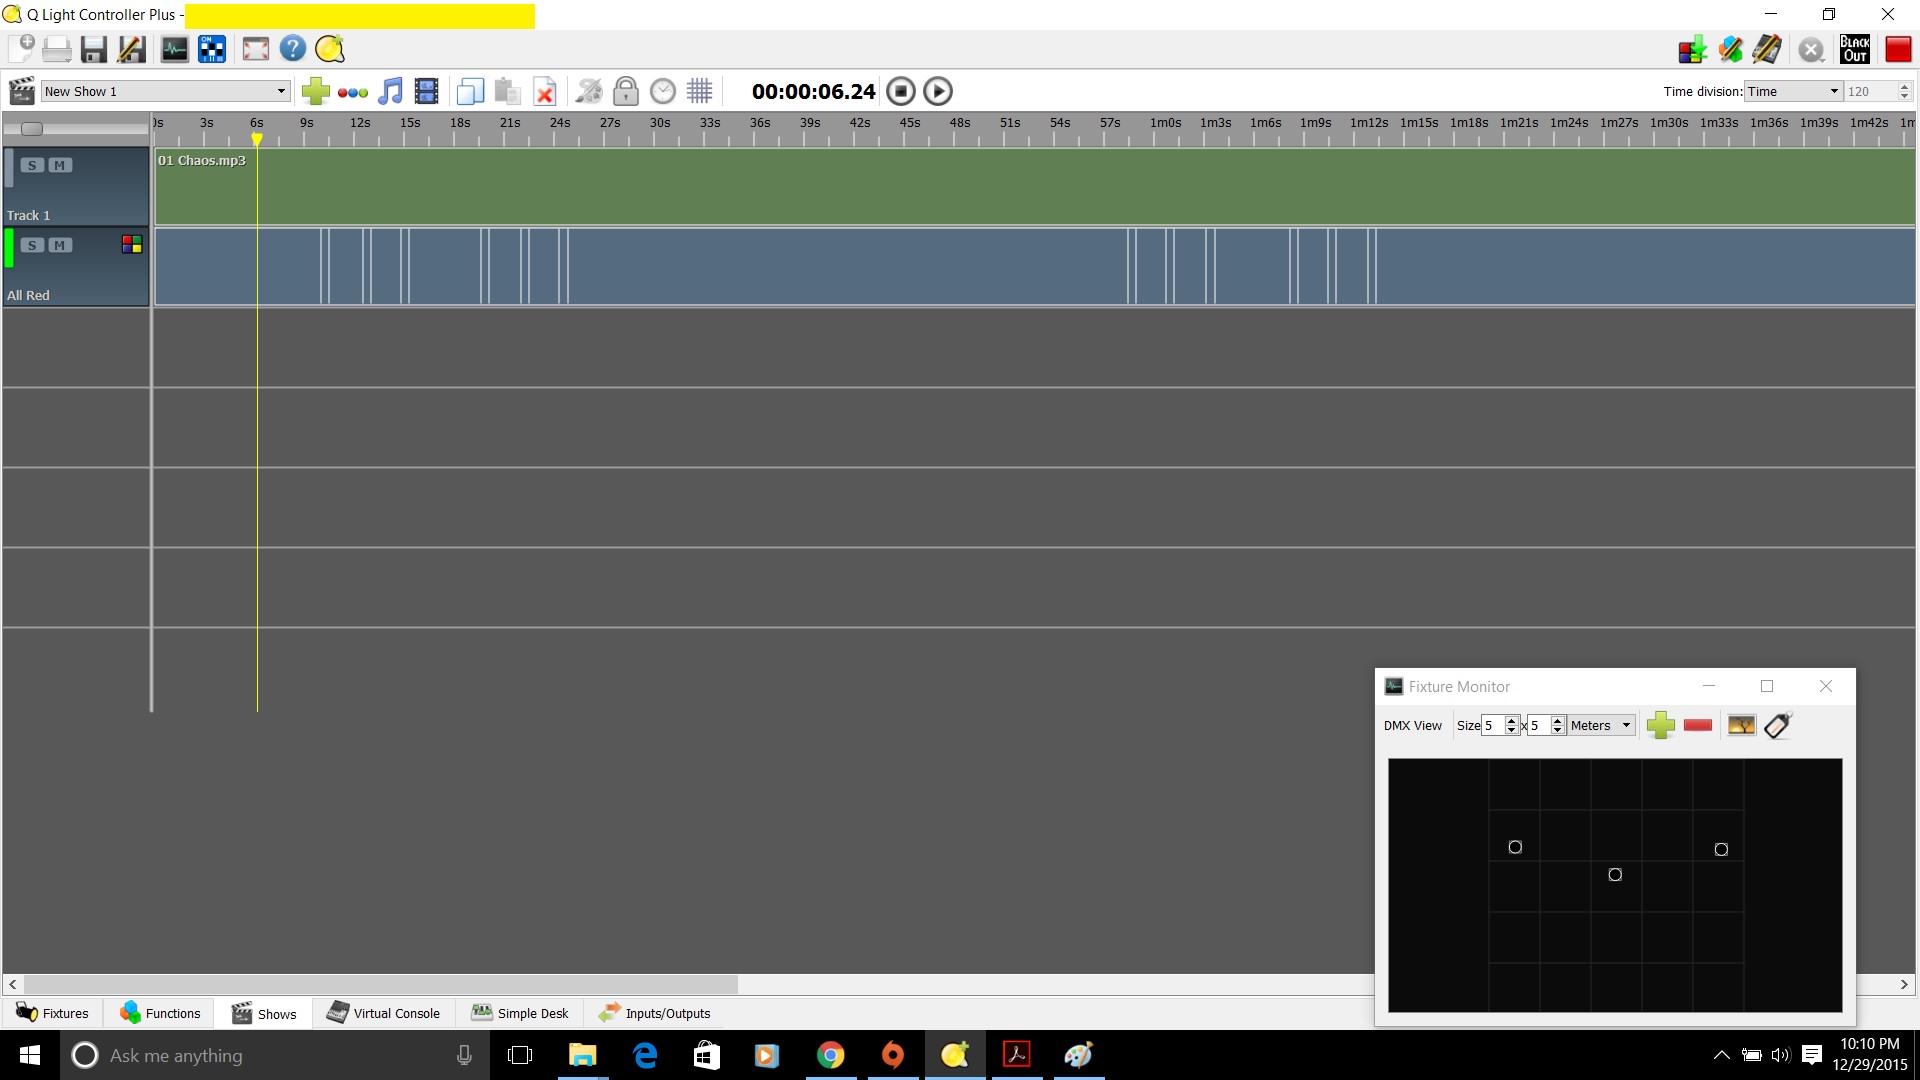Open an existing workspace file
1920x1080 pixels.
tap(57, 49)
